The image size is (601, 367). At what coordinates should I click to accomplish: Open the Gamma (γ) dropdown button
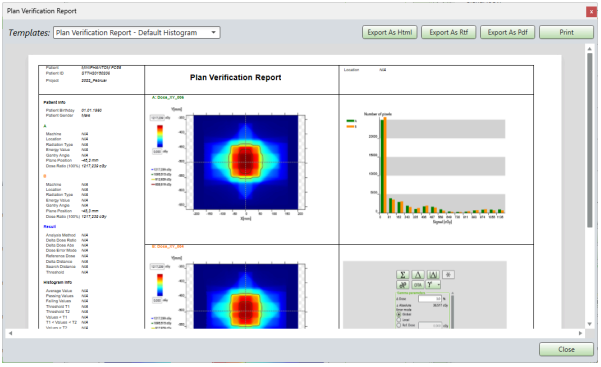click(433, 285)
